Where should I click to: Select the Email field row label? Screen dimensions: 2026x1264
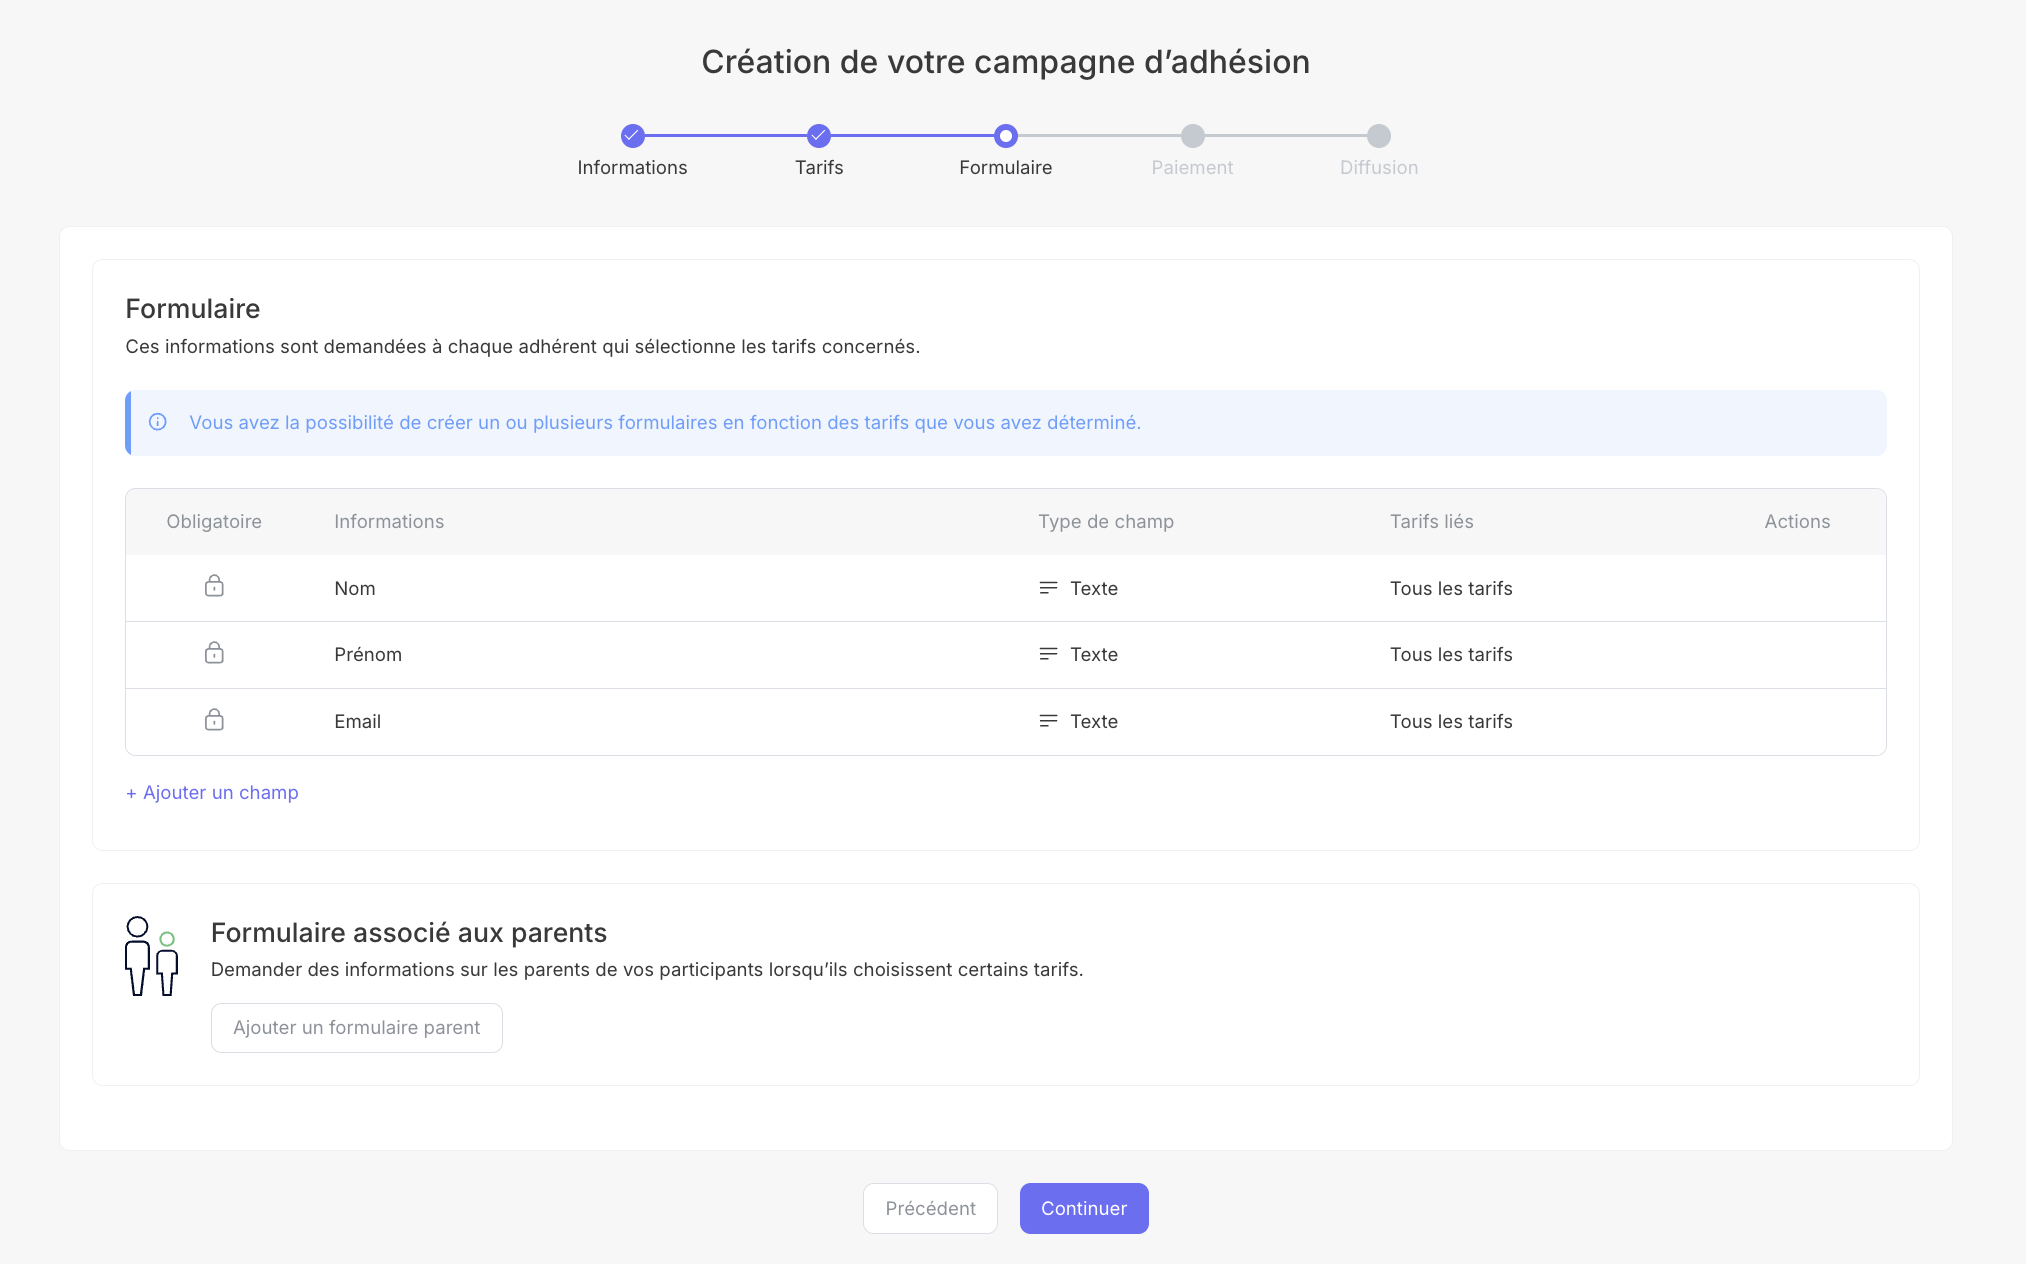pos(357,721)
